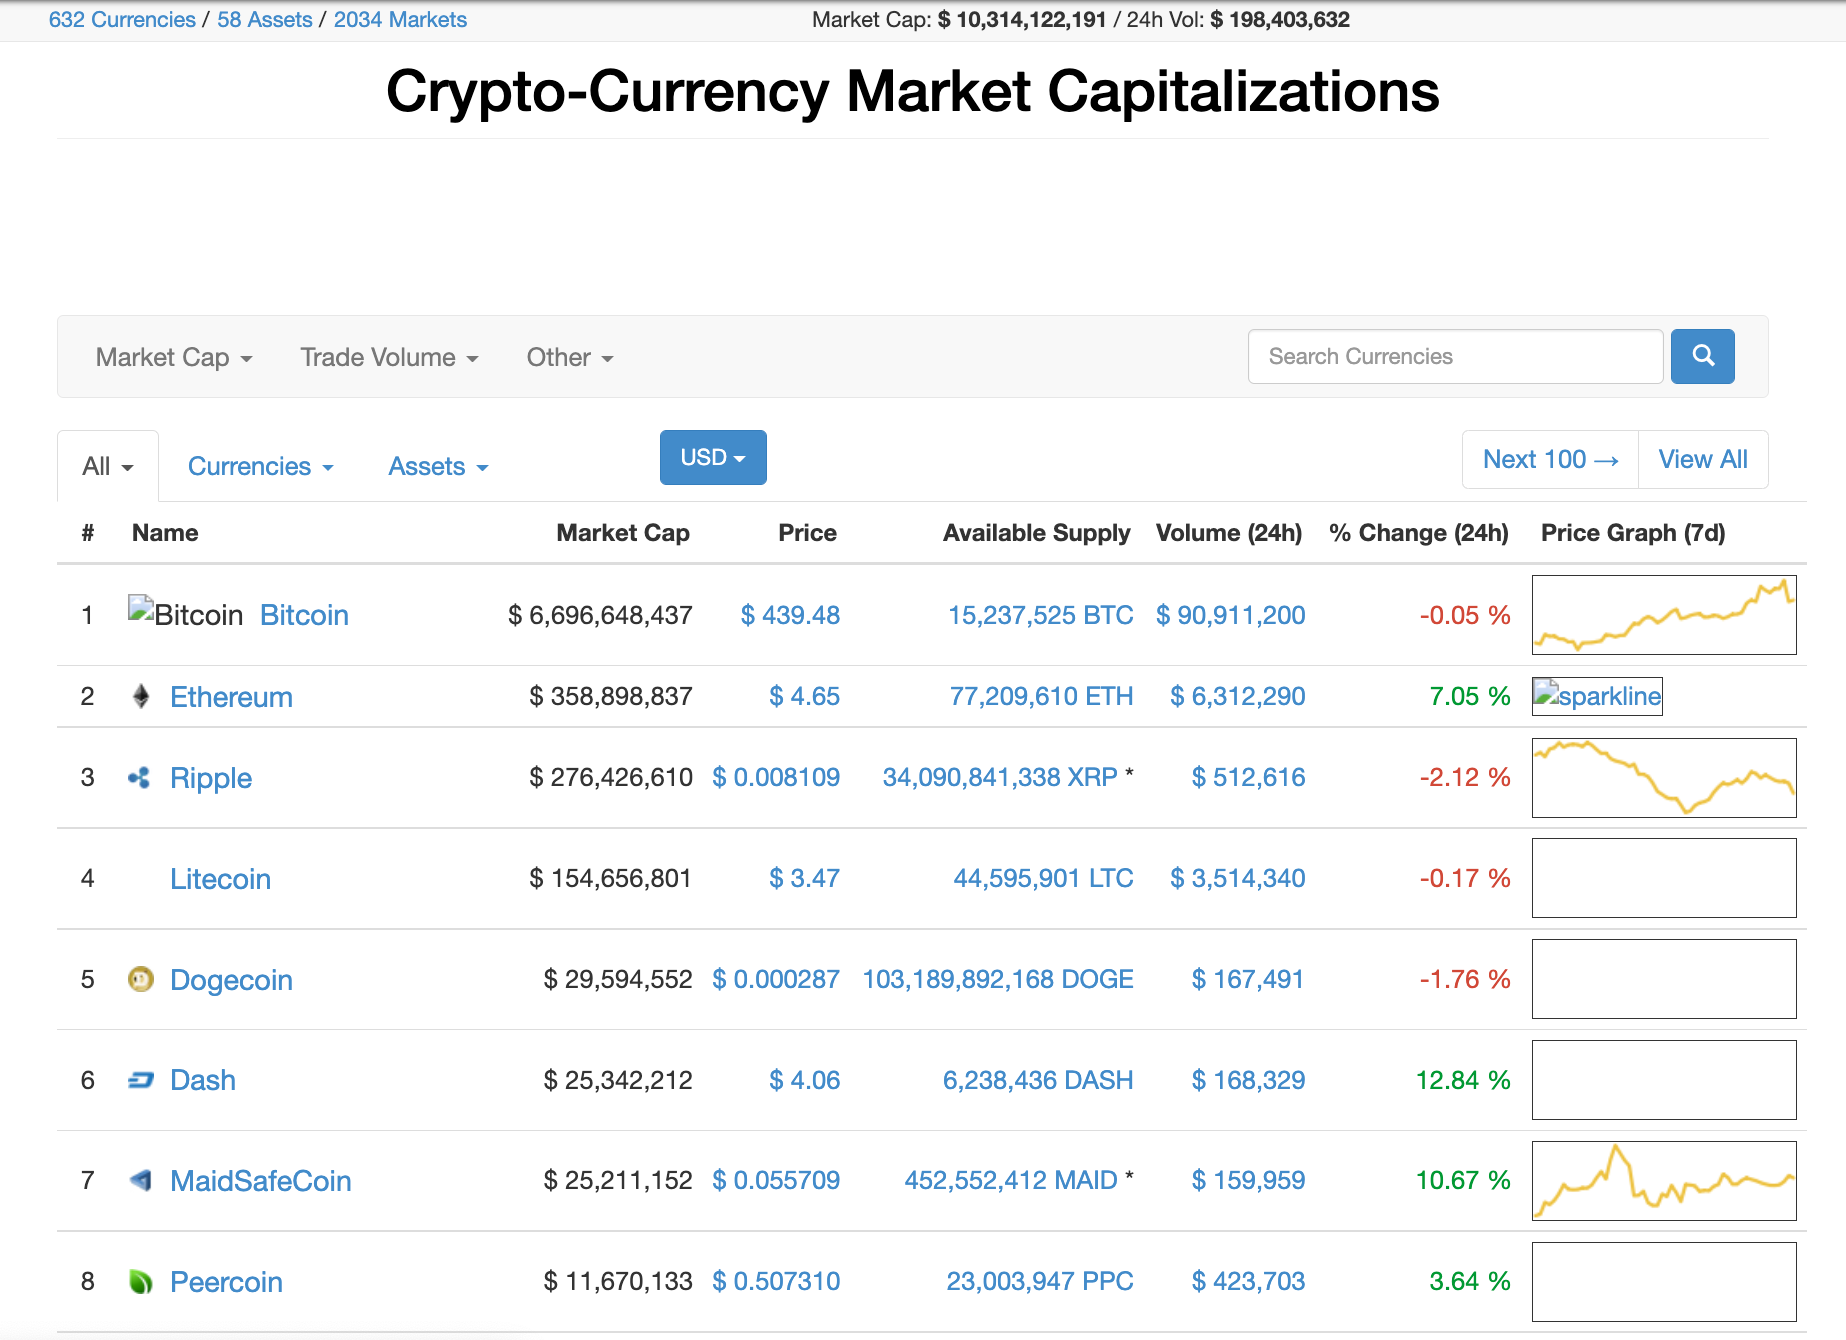Click the Ethereum diamond logo icon
Screen dimensions: 1846x1340
(141, 696)
